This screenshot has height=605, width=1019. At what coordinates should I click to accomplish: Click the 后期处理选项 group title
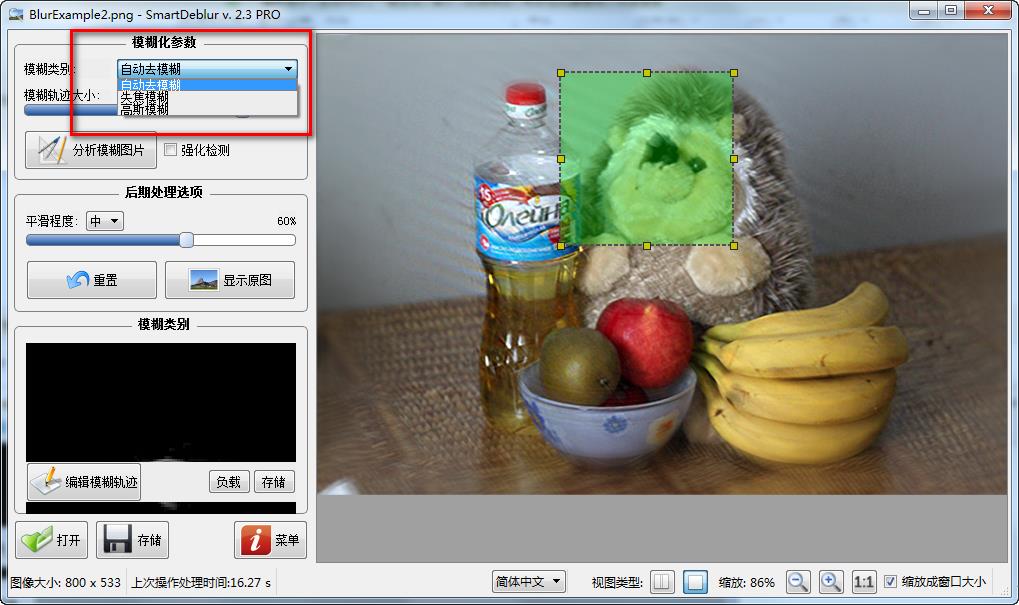[164, 192]
